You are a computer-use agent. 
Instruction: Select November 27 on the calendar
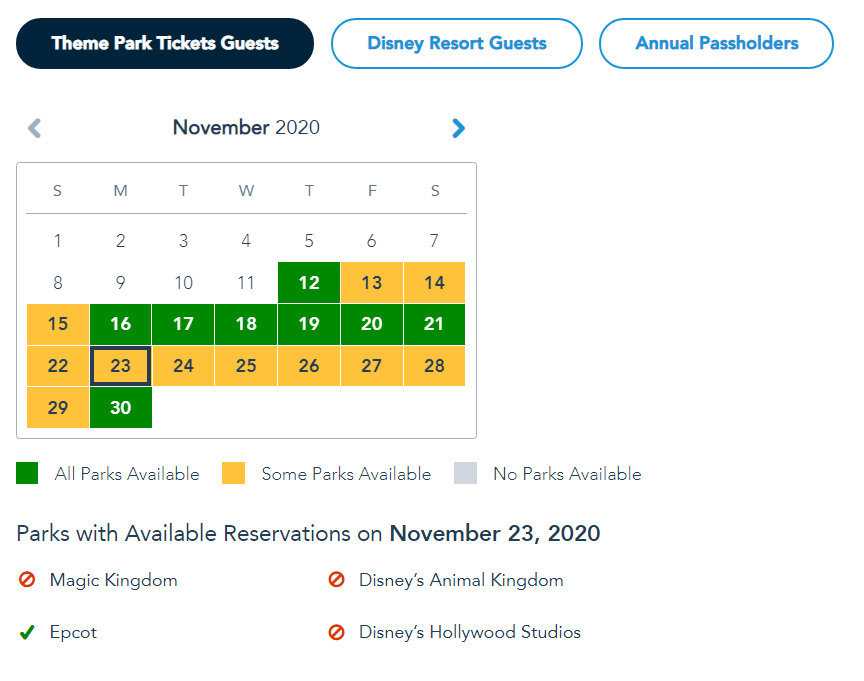click(x=371, y=366)
